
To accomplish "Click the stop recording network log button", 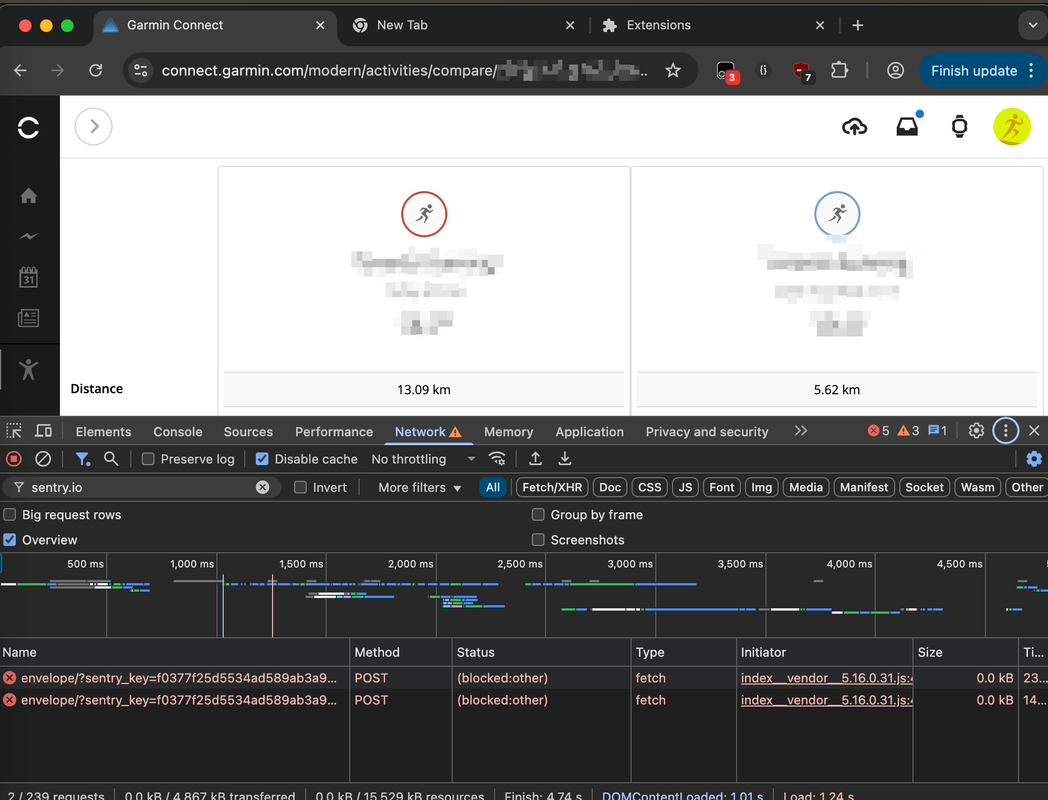I will (14, 459).
